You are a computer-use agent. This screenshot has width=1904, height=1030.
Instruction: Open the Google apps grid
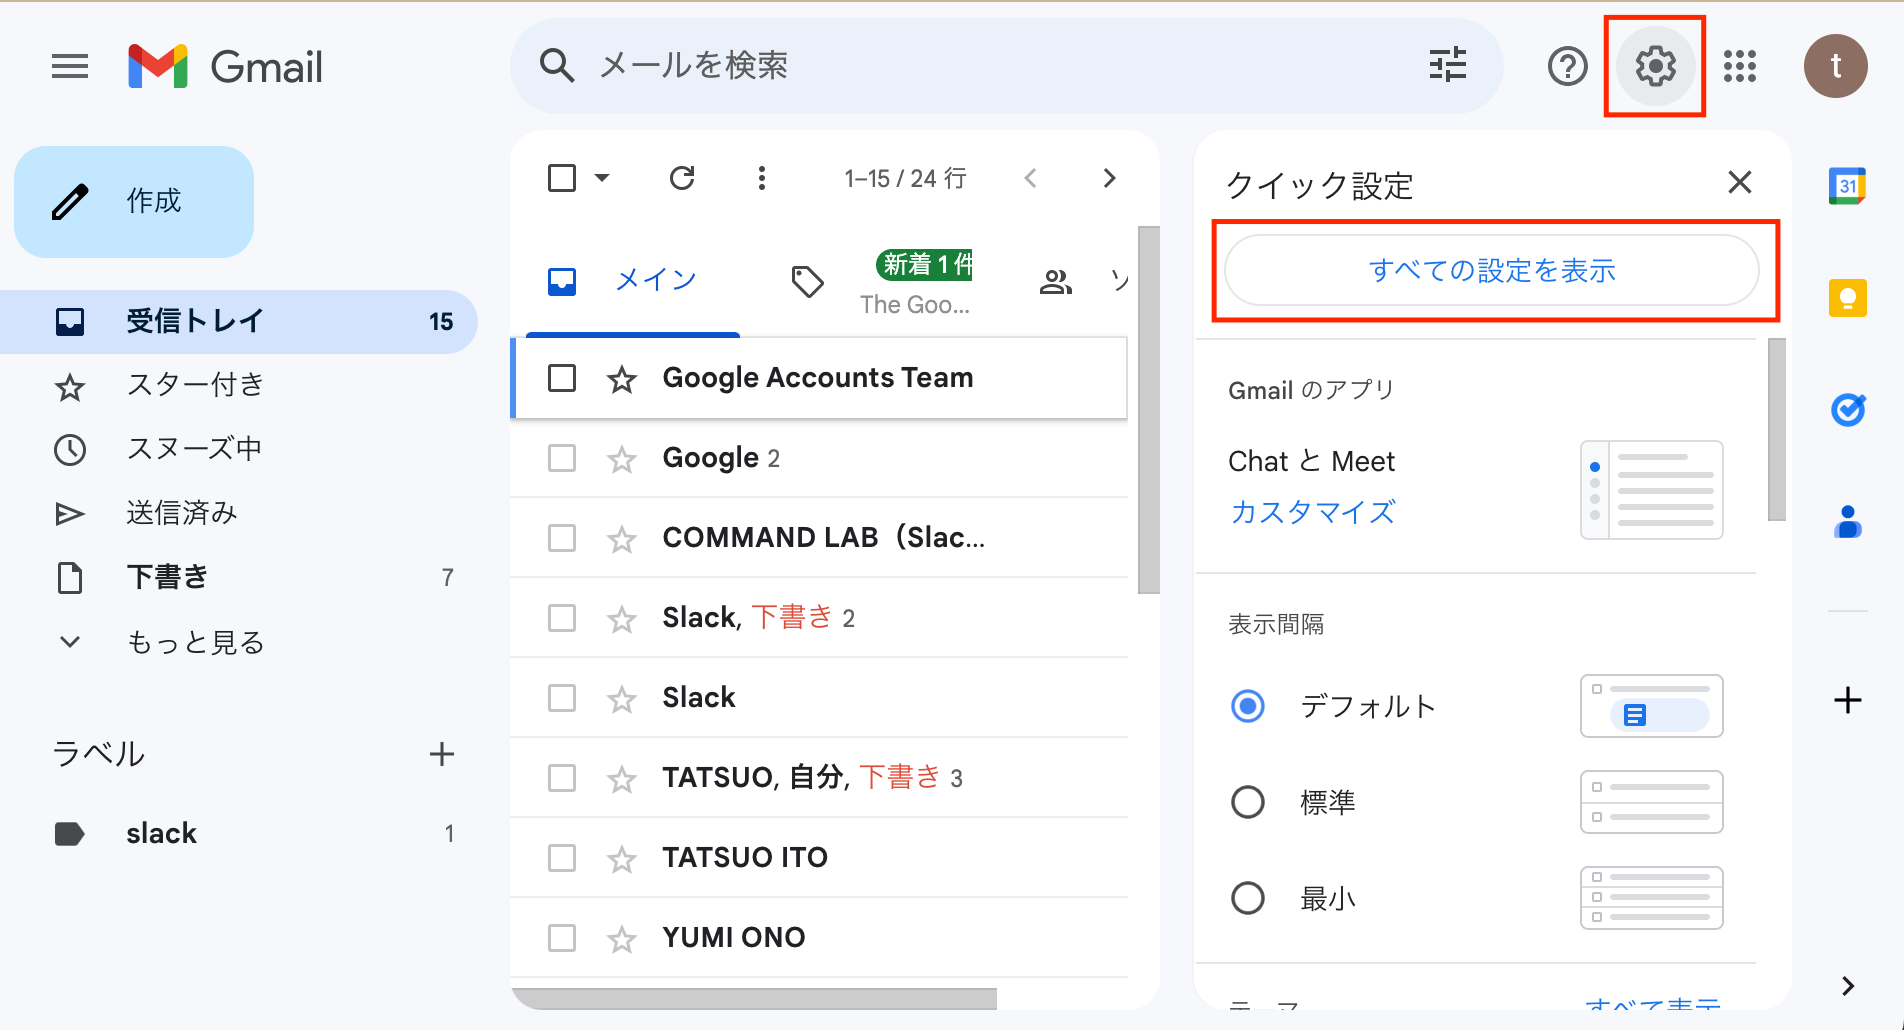click(x=1740, y=67)
